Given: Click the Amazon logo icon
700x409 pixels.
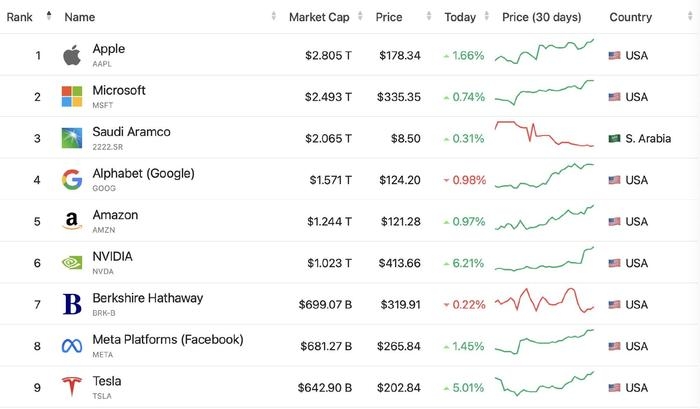Looking at the screenshot, I should click(72, 221).
